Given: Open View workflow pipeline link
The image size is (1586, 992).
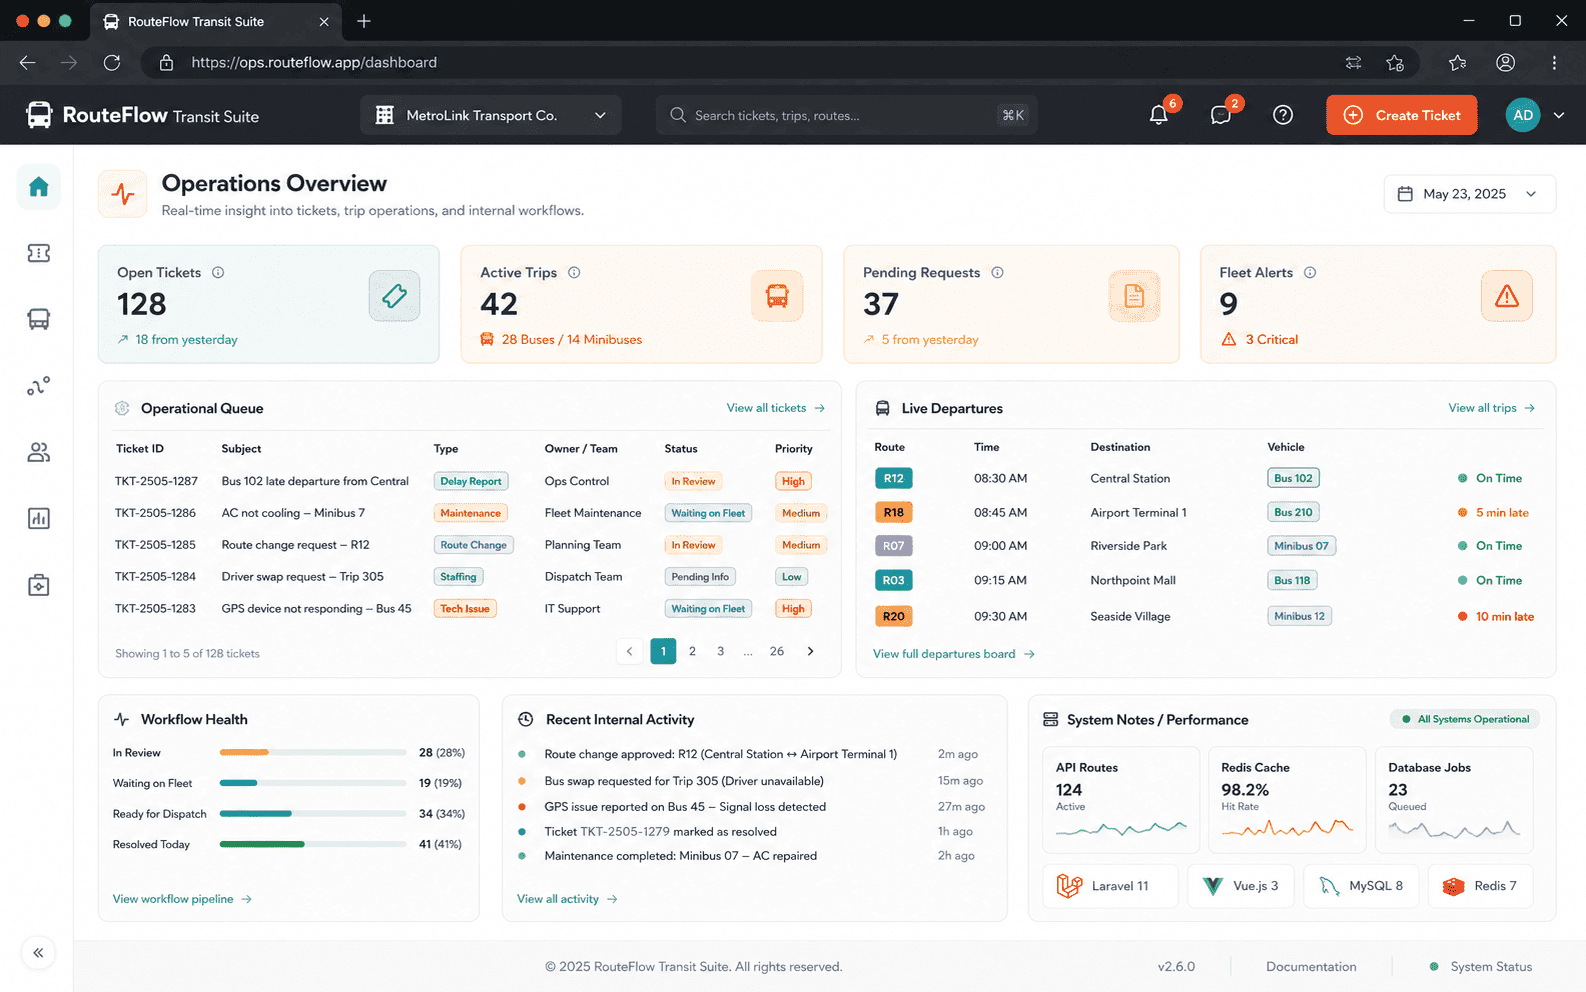Looking at the screenshot, I should tap(182, 899).
